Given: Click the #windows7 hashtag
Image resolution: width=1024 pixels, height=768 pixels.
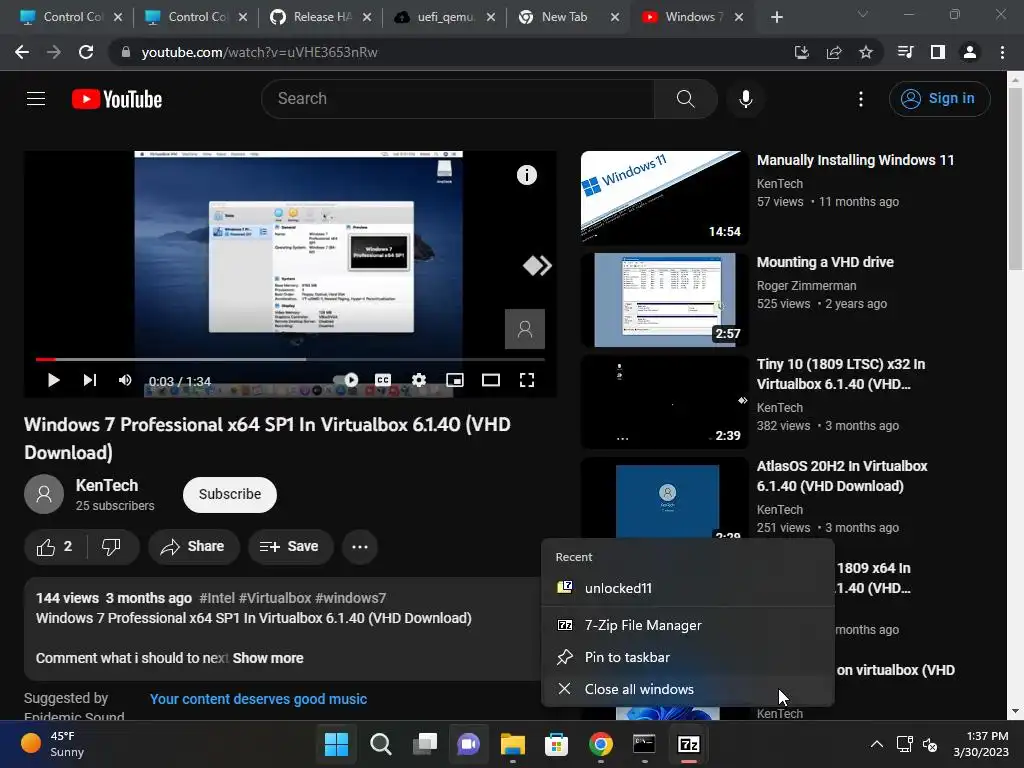Looking at the screenshot, I should 351,598.
